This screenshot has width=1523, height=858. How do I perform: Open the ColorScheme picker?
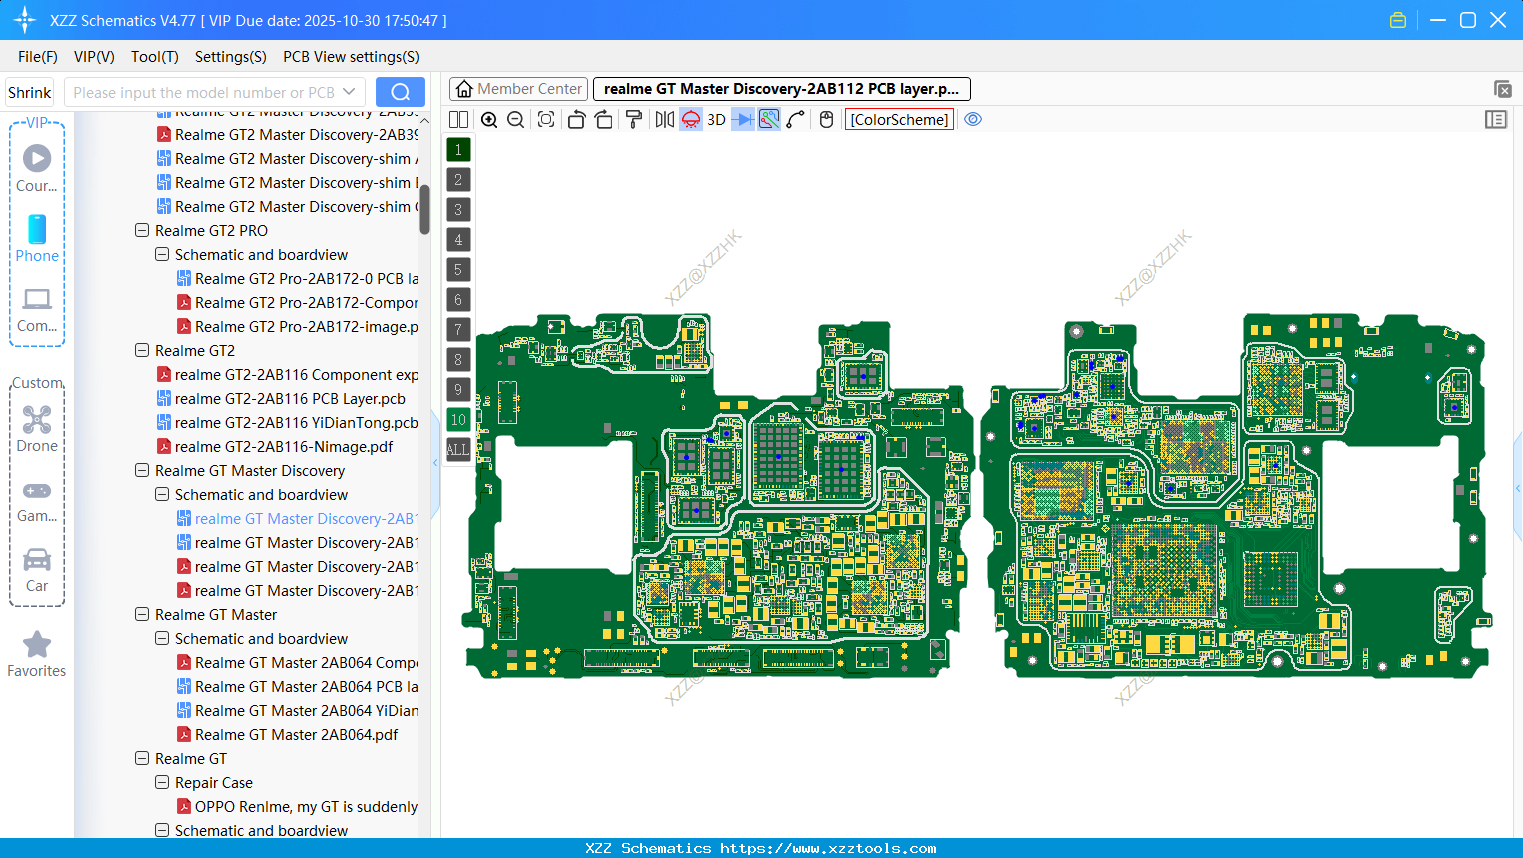click(899, 120)
